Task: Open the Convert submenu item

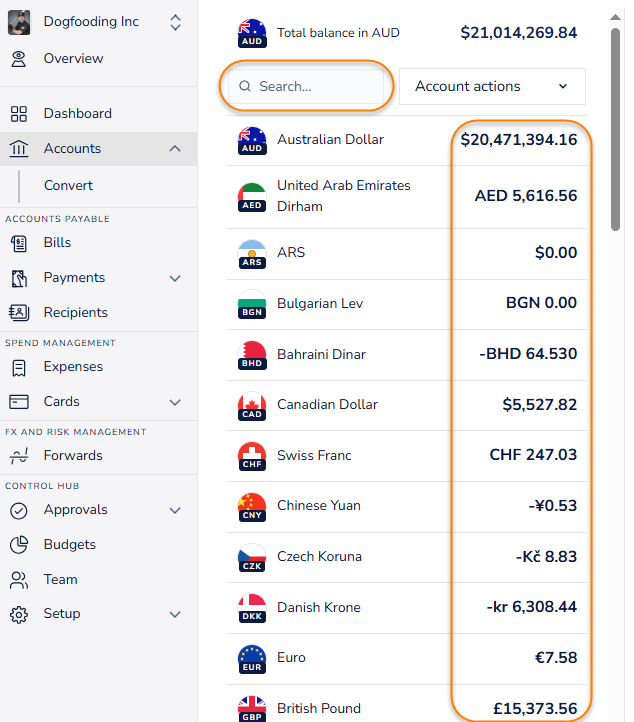Action: pyautogui.click(x=68, y=186)
